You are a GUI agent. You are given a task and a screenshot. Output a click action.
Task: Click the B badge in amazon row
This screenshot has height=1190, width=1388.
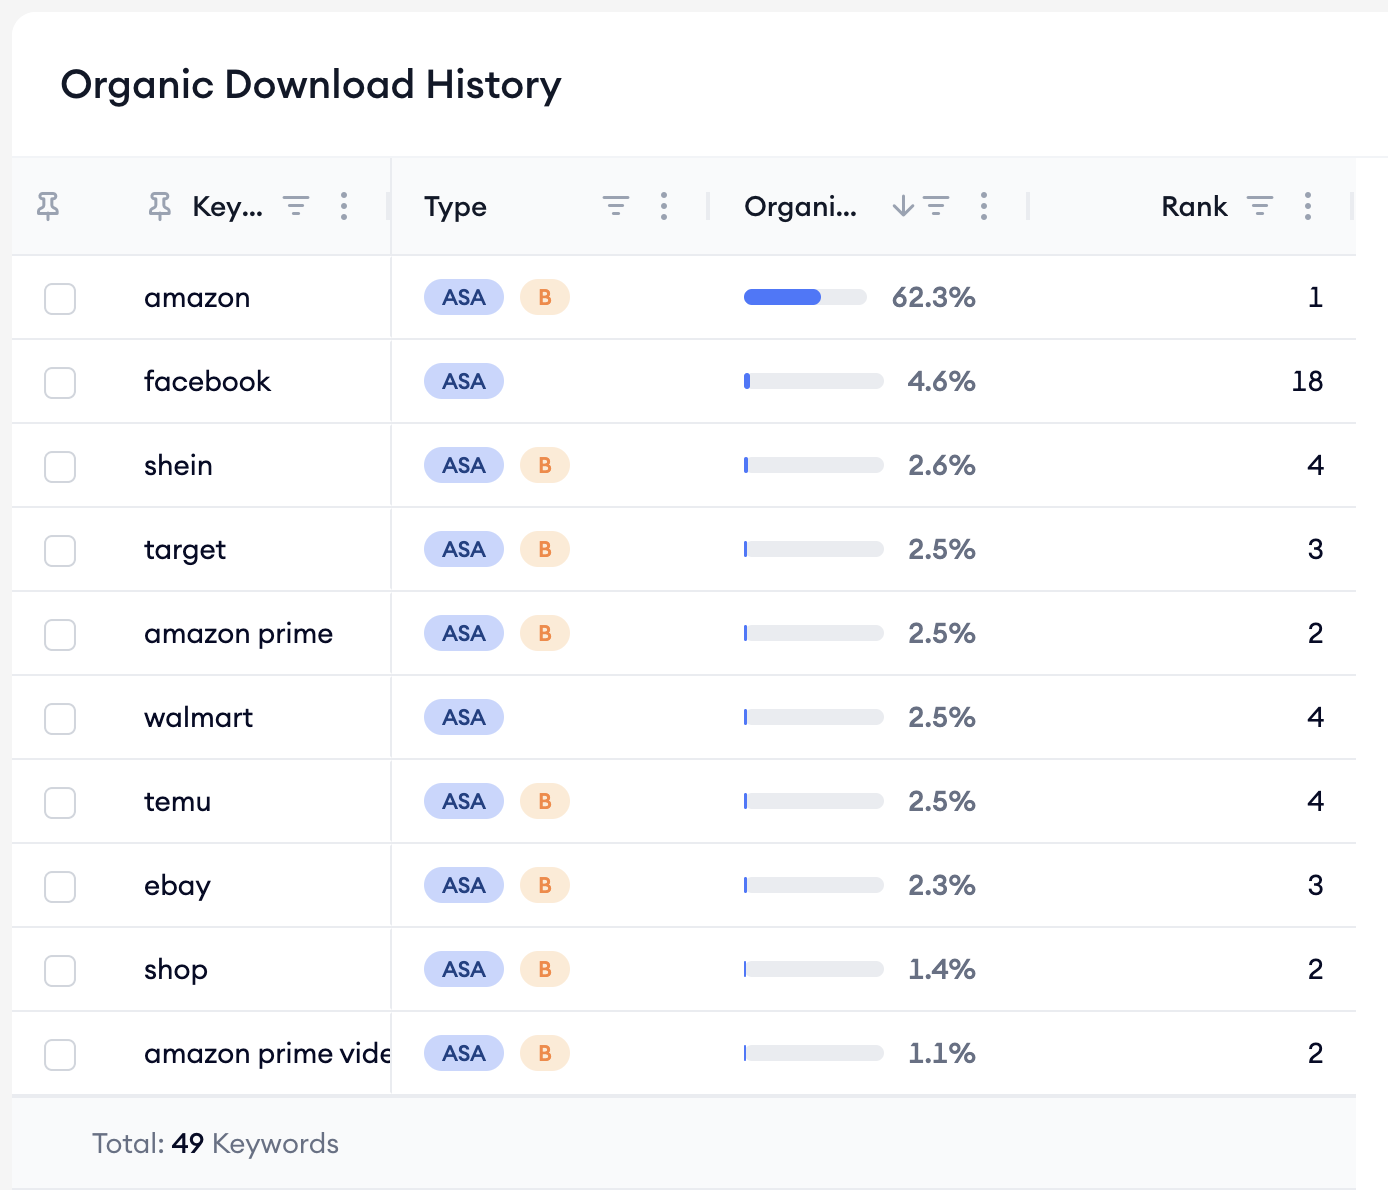click(x=545, y=297)
